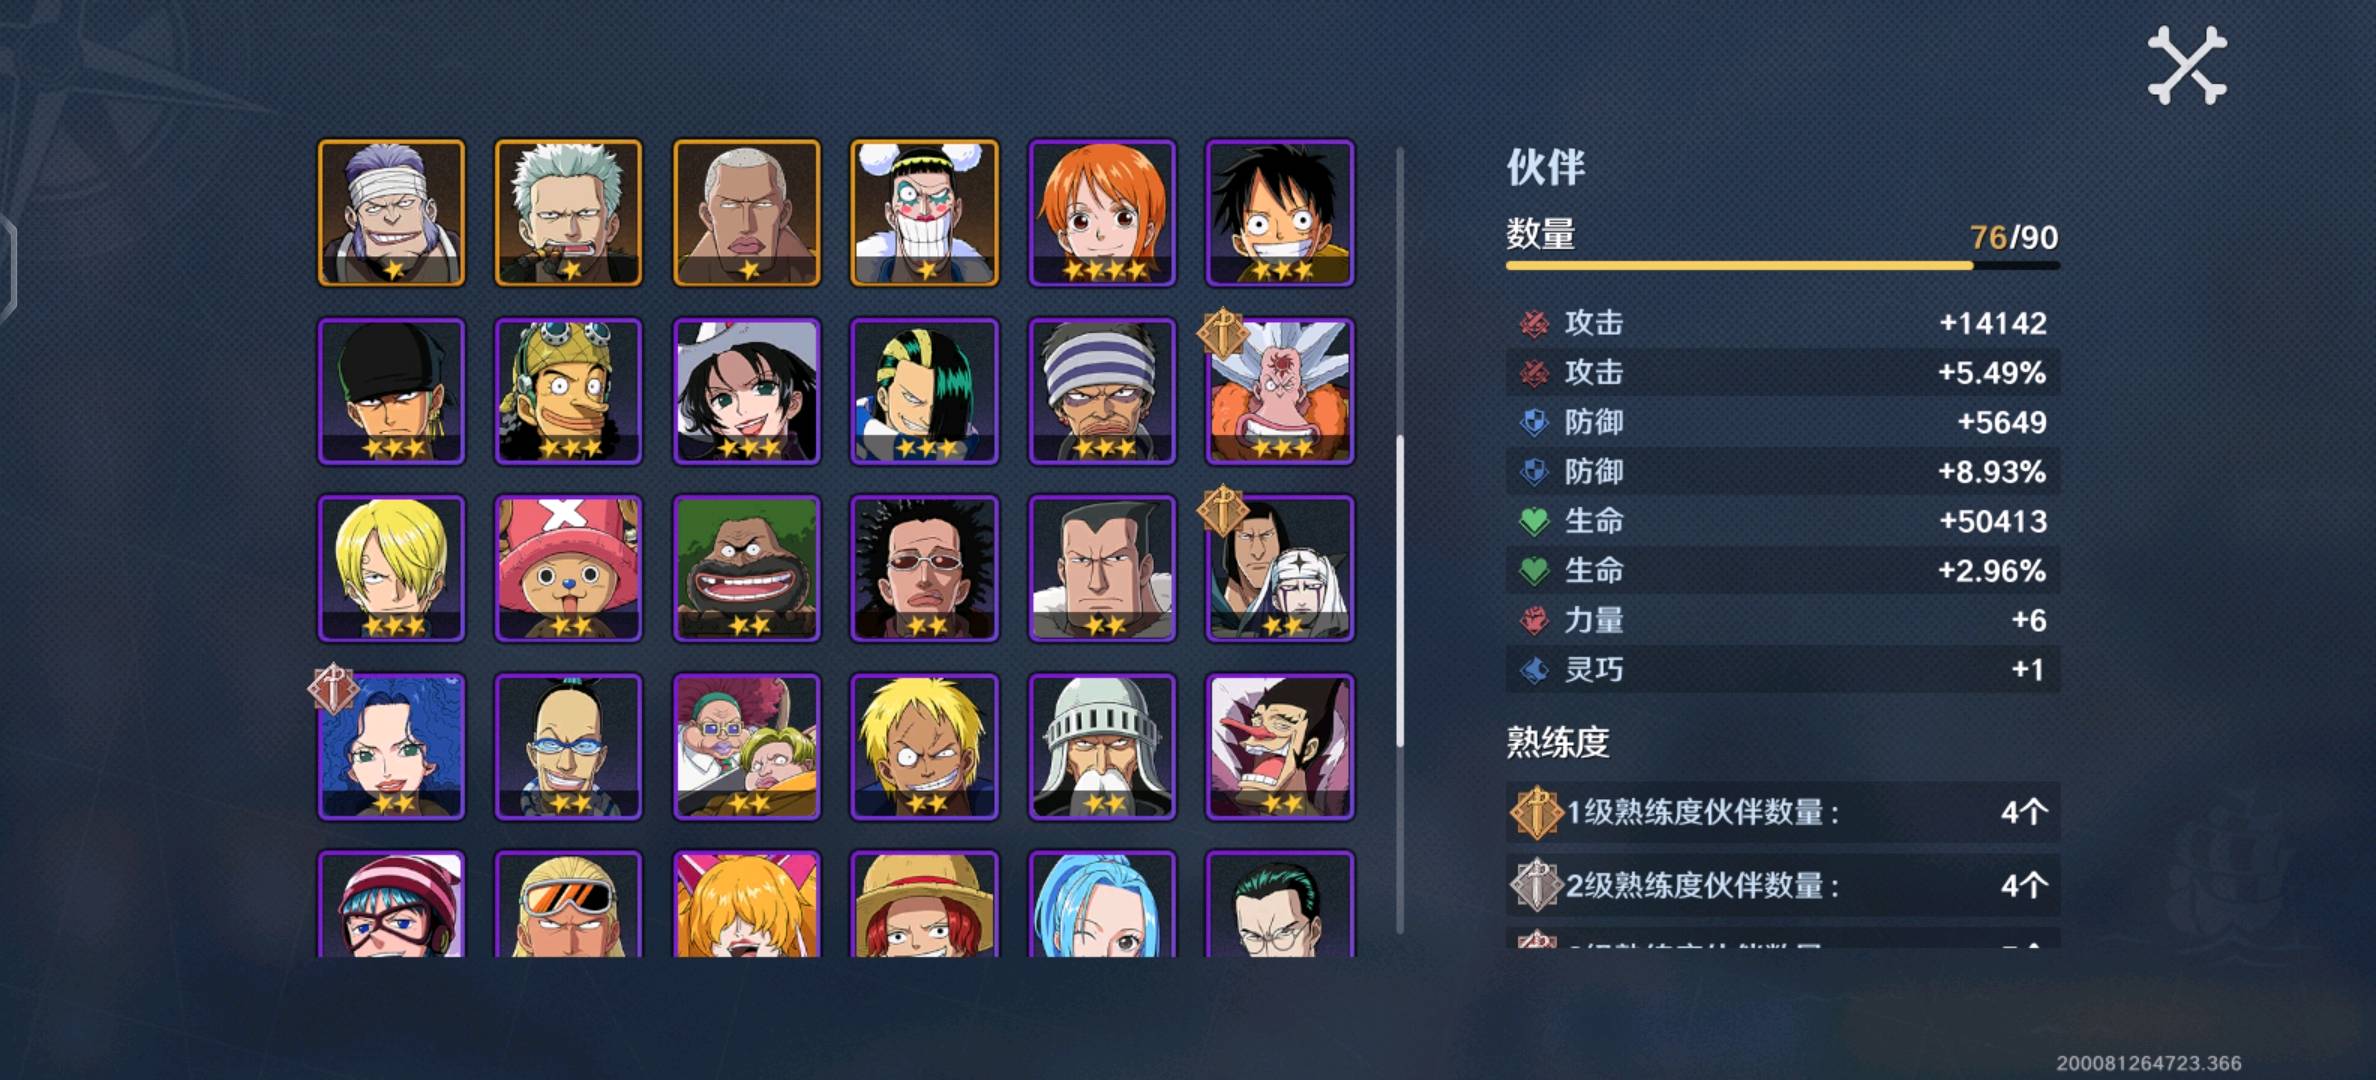Click the strength 力量 fist icon
Image resolution: width=2376 pixels, height=1080 pixels.
click(x=1533, y=620)
